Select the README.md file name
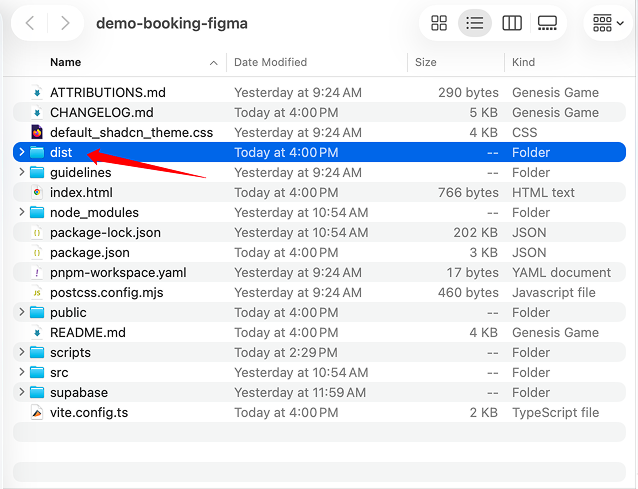This screenshot has width=638, height=489. (88, 332)
